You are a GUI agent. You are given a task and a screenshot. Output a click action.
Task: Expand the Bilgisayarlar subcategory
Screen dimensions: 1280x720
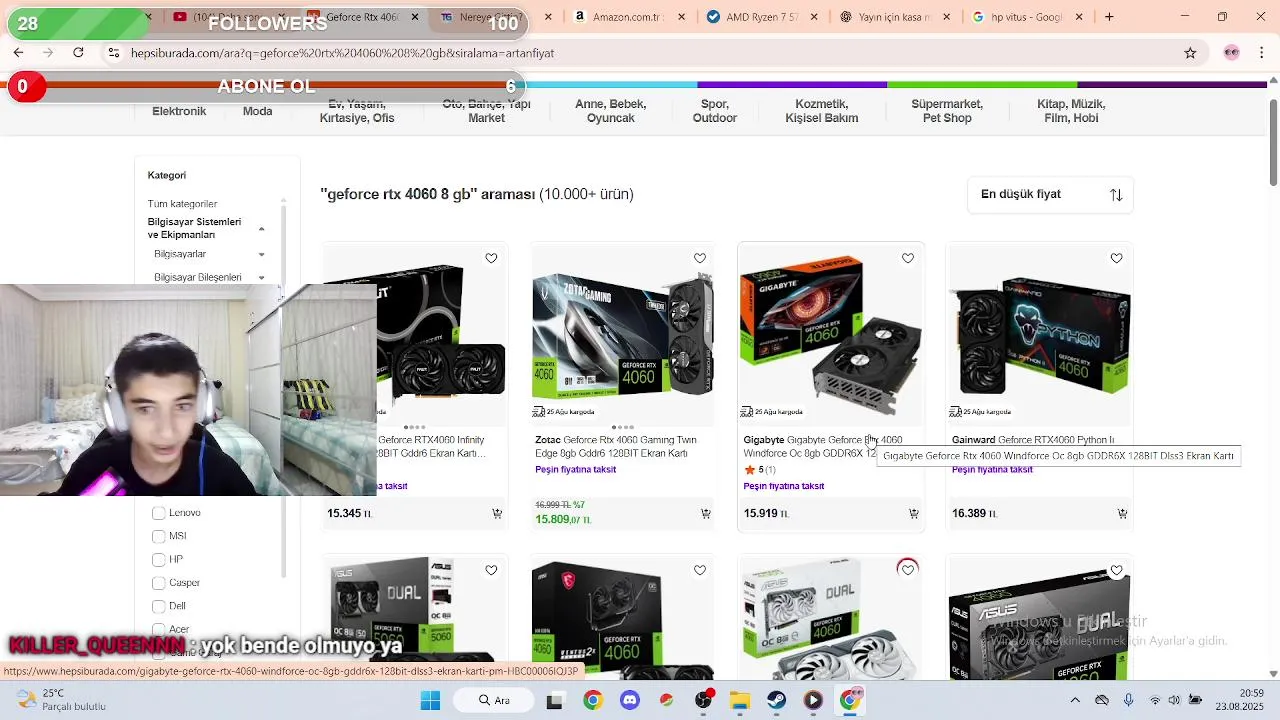tap(261, 254)
